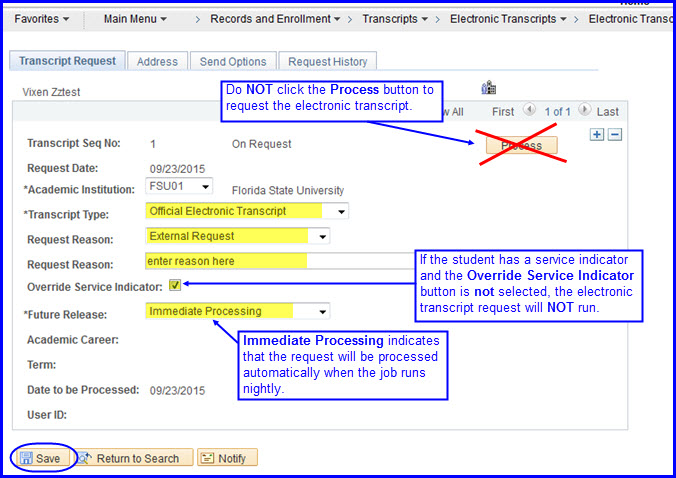Click the Return to Search button
676x478 pixels.
click(x=135, y=458)
